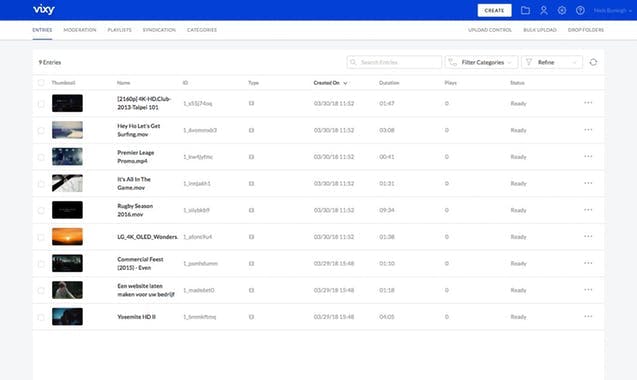This screenshot has height=380, width=637.
Task: Open actions menu for Taipei 101 entry
Action: pos(588,103)
